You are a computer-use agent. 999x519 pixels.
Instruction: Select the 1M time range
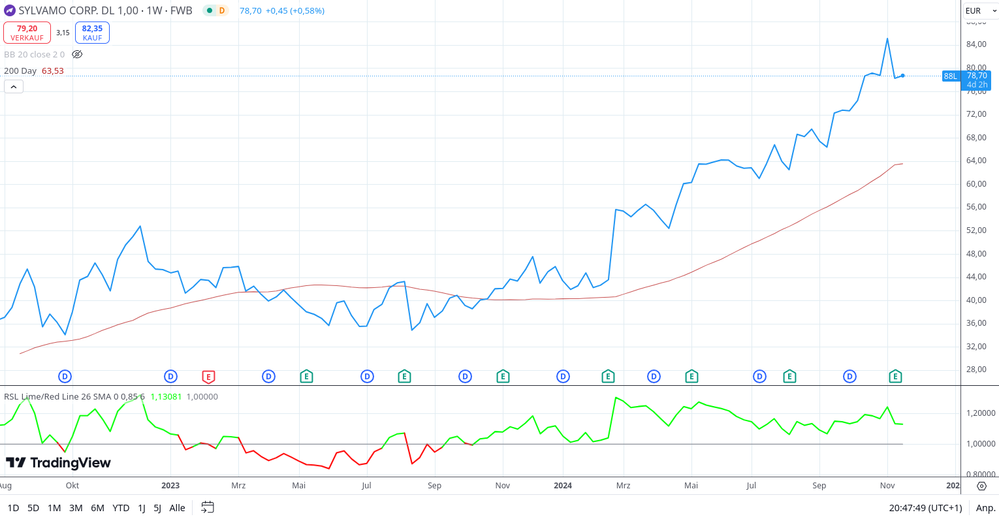(54, 508)
